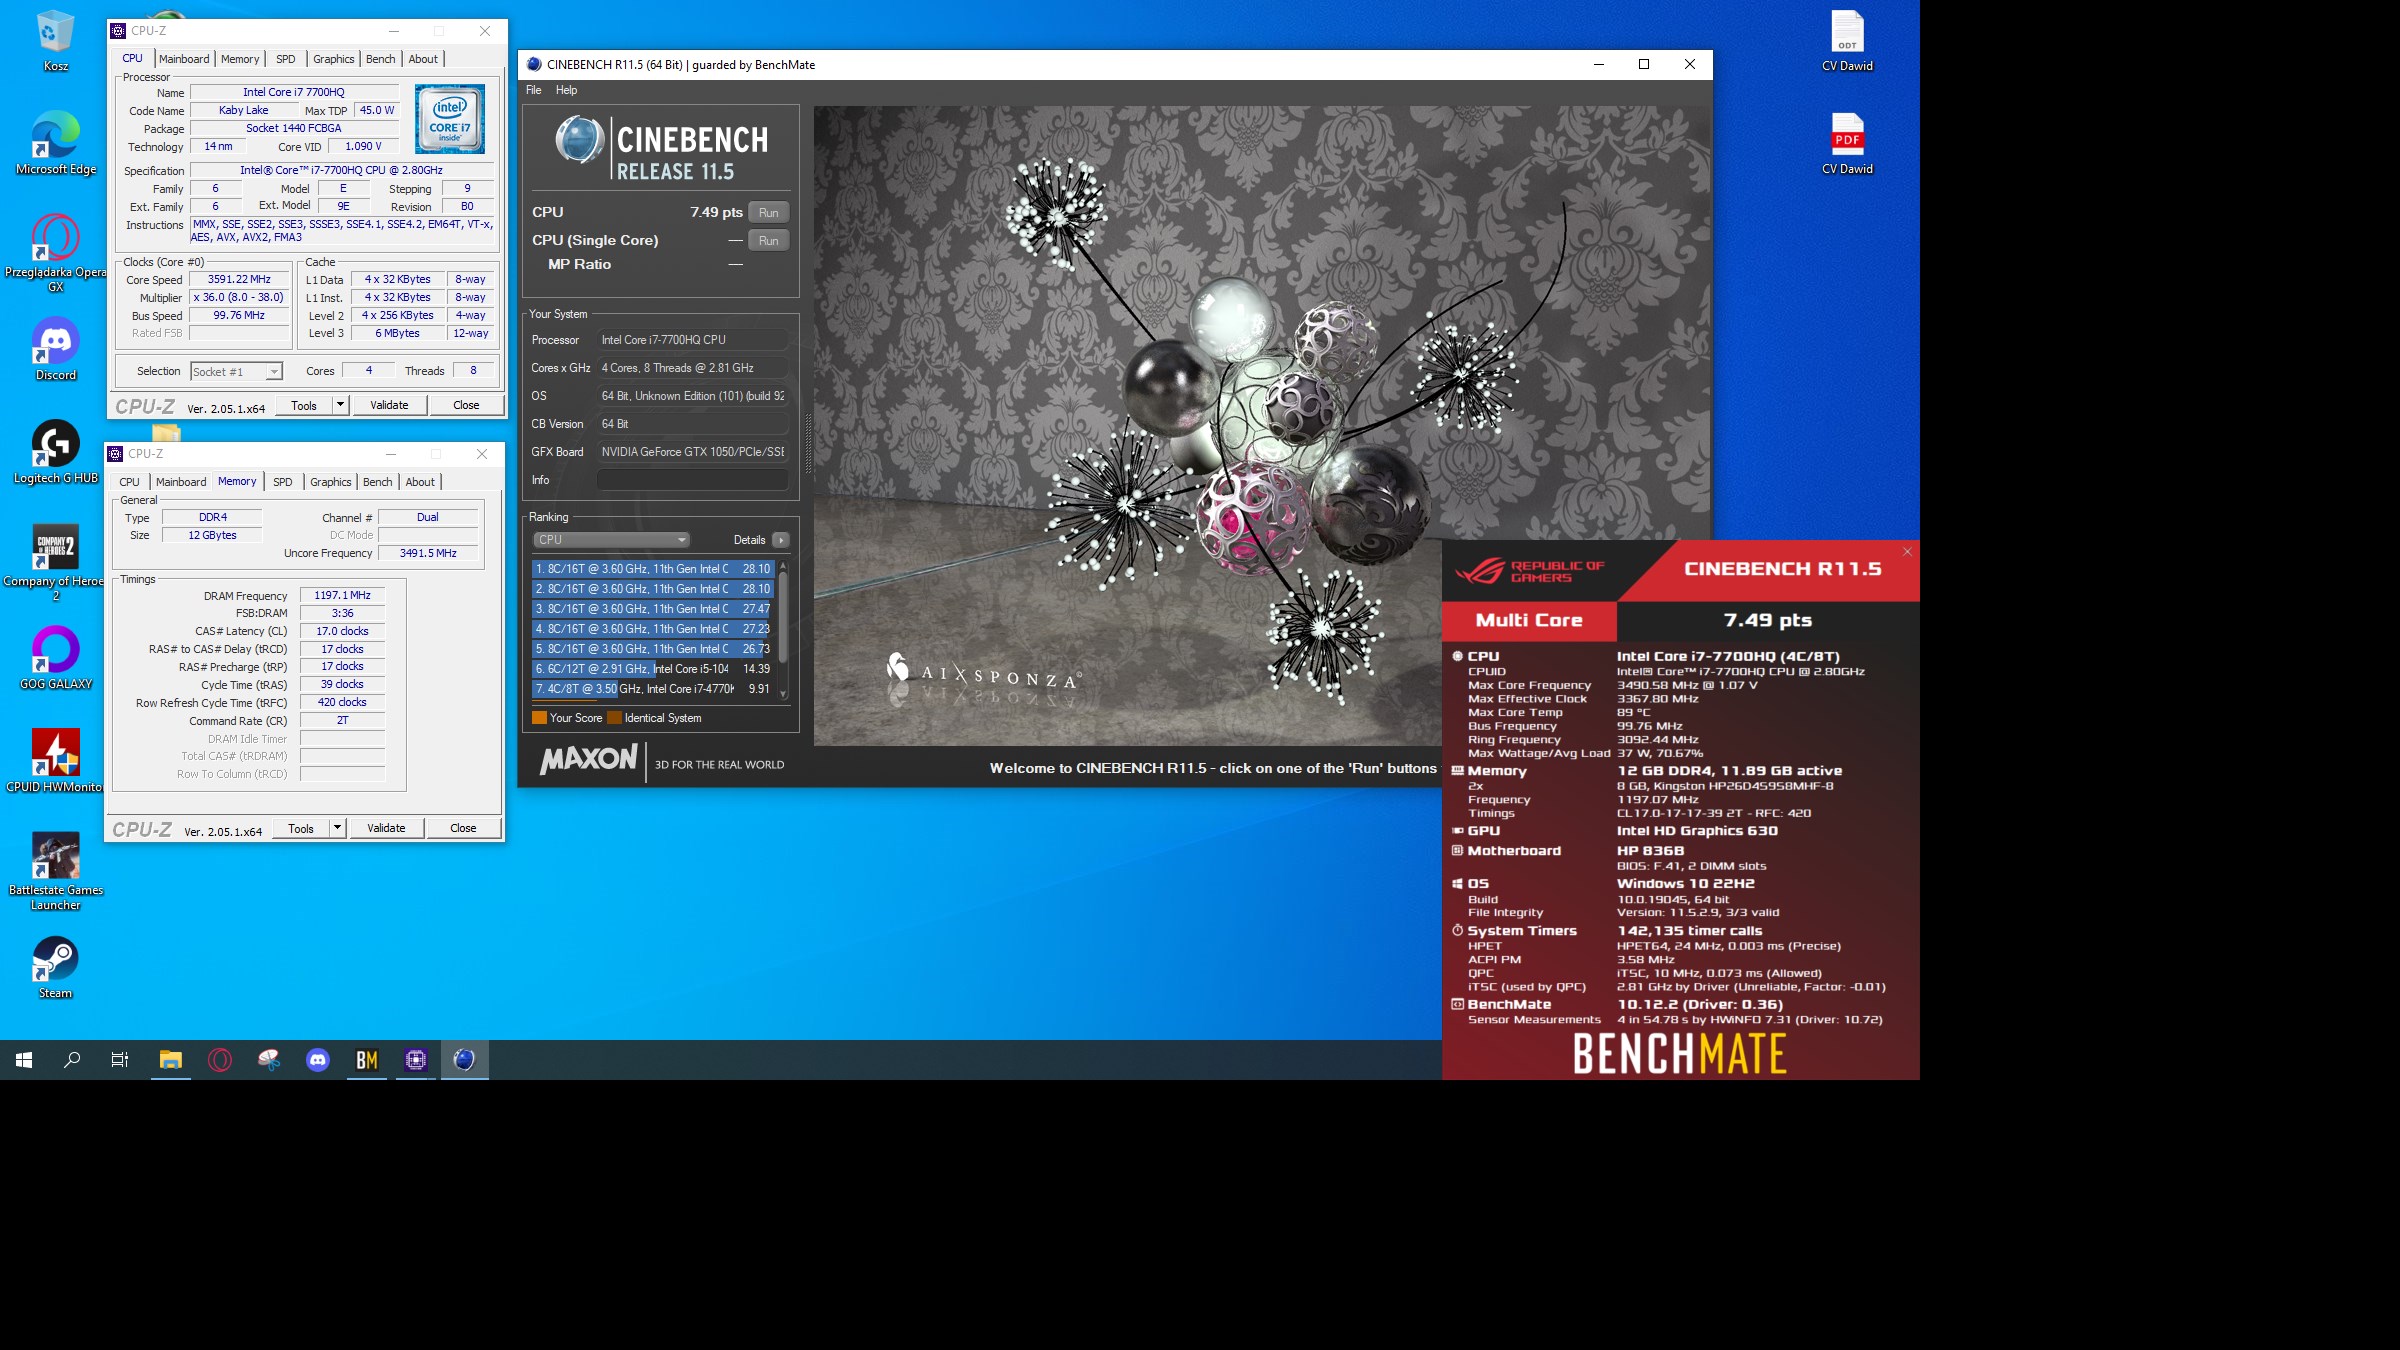Open the CV Dawid ODT document

(1847, 40)
